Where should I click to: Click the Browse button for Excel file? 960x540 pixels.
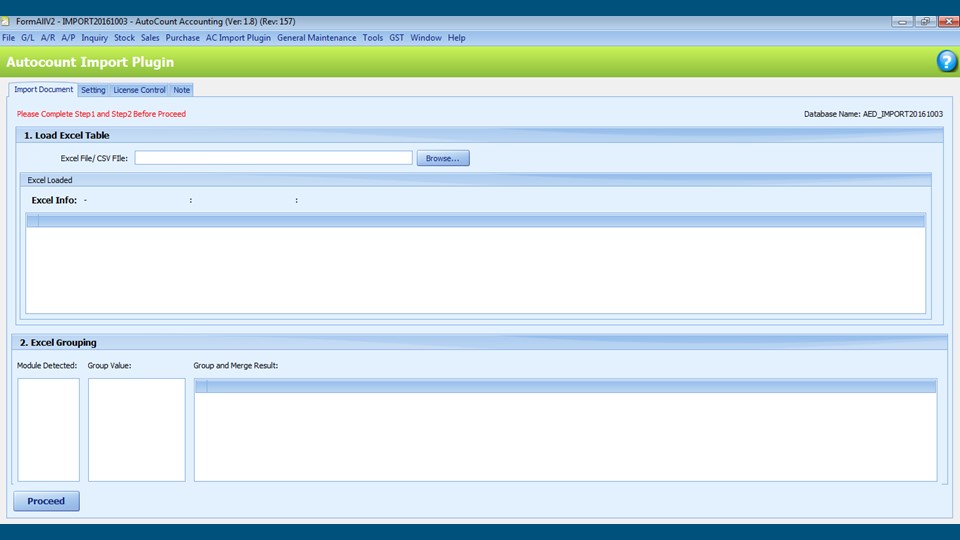pyautogui.click(x=442, y=158)
